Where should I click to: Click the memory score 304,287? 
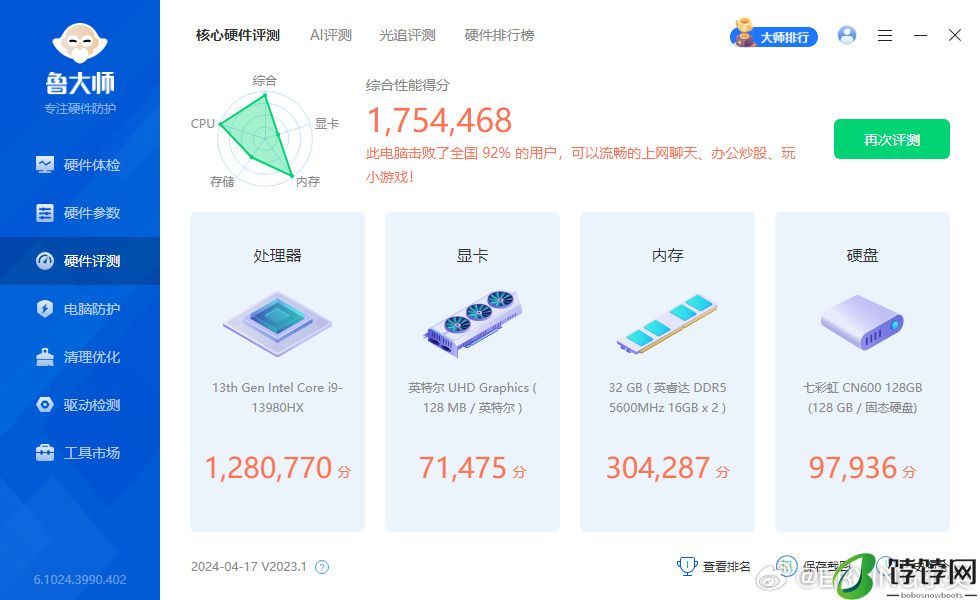click(x=658, y=468)
